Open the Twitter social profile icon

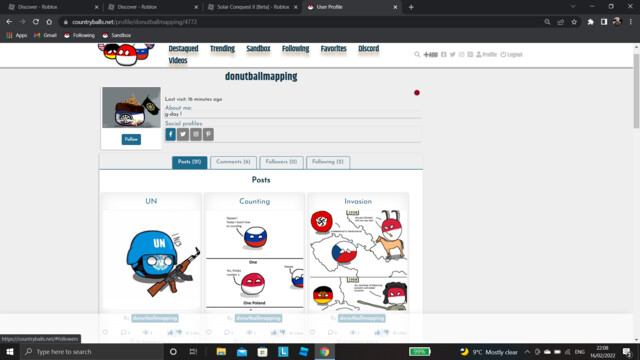[183, 134]
